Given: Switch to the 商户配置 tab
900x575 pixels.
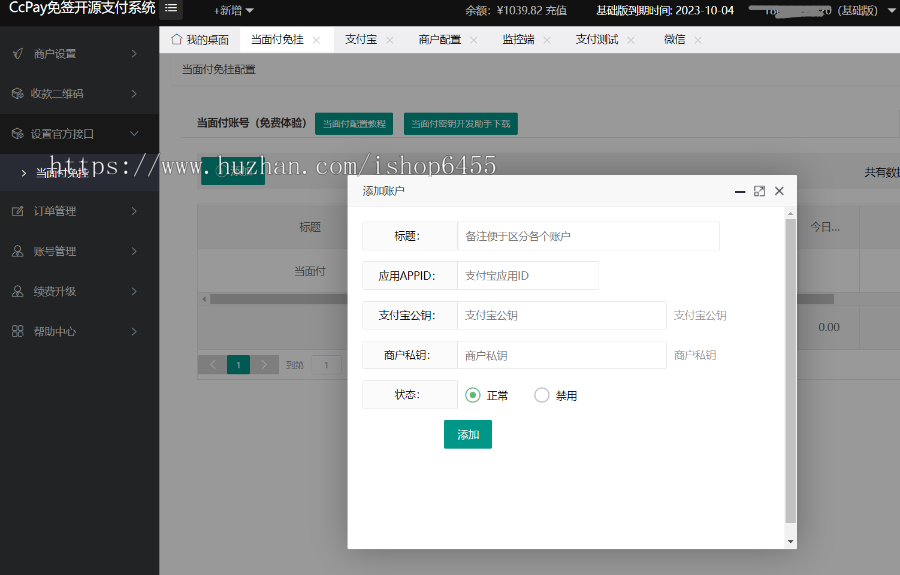Looking at the screenshot, I should click(x=439, y=40).
